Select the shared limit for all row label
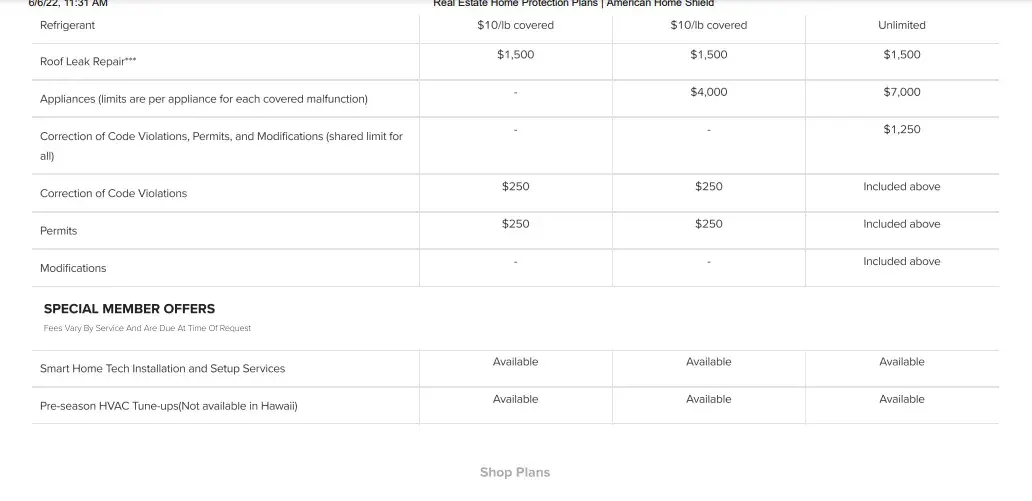This screenshot has height=501, width=1032. pyautogui.click(x=221, y=145)
